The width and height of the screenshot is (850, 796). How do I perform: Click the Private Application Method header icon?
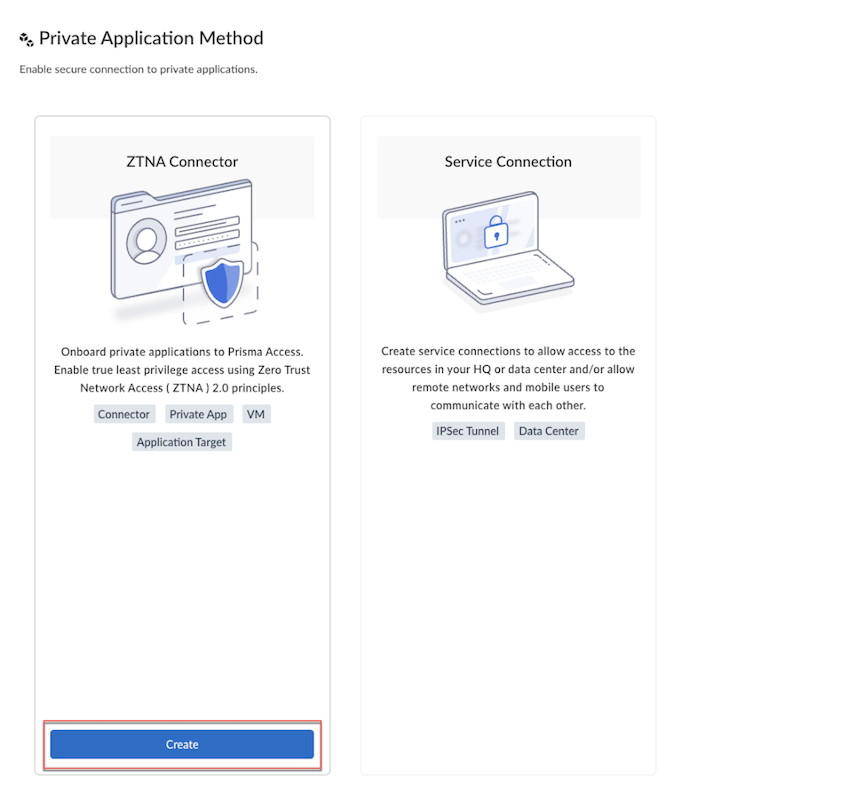coord(26,39)
